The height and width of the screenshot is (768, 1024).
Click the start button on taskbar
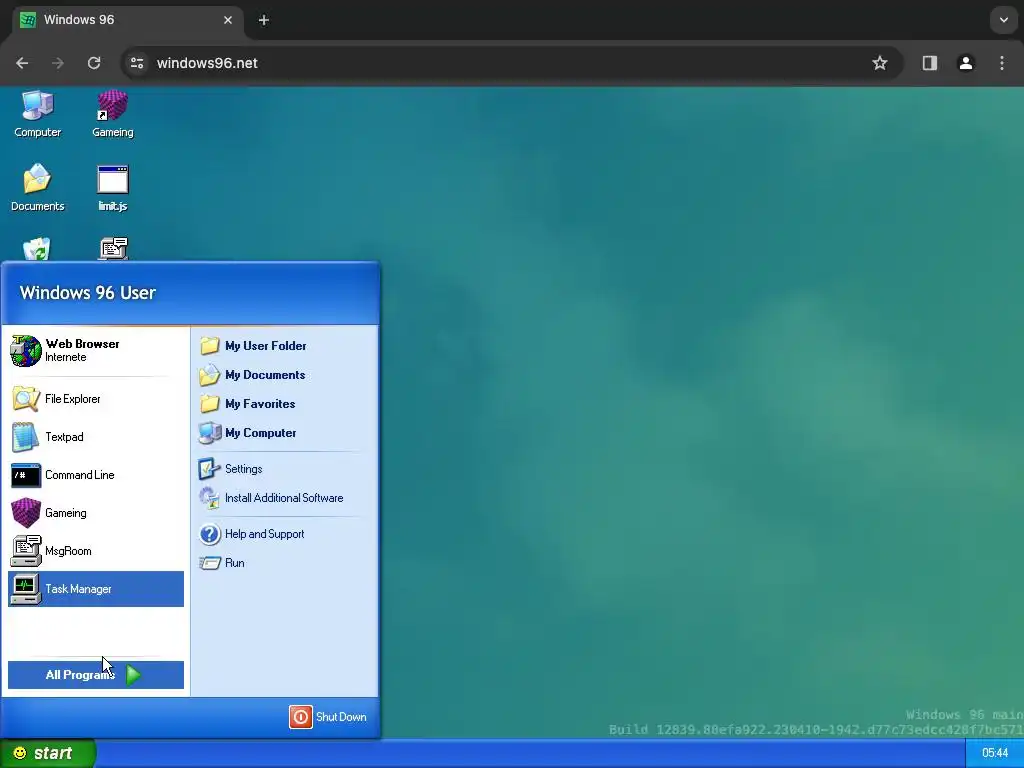coord(48,753)
